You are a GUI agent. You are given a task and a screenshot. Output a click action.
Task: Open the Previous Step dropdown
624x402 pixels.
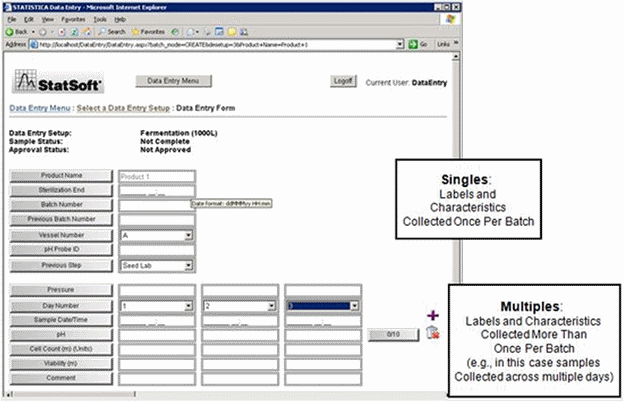click(188, 265)
